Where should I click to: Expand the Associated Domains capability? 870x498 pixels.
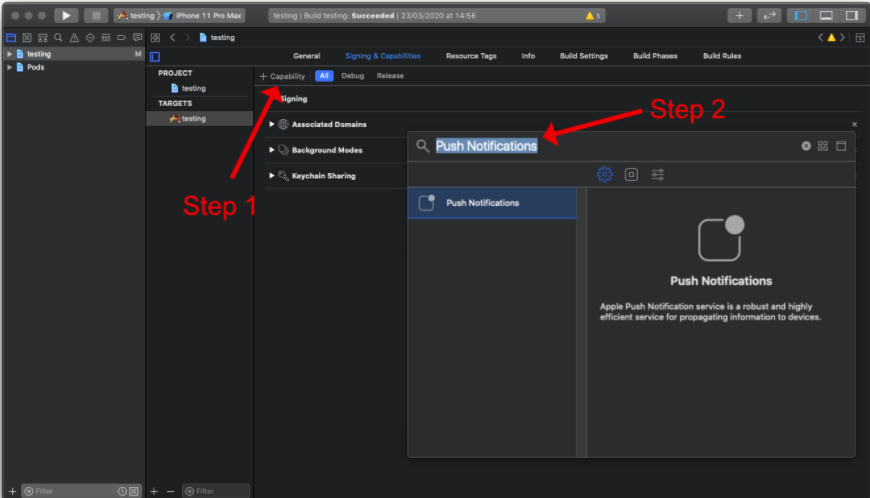(271, 124)
